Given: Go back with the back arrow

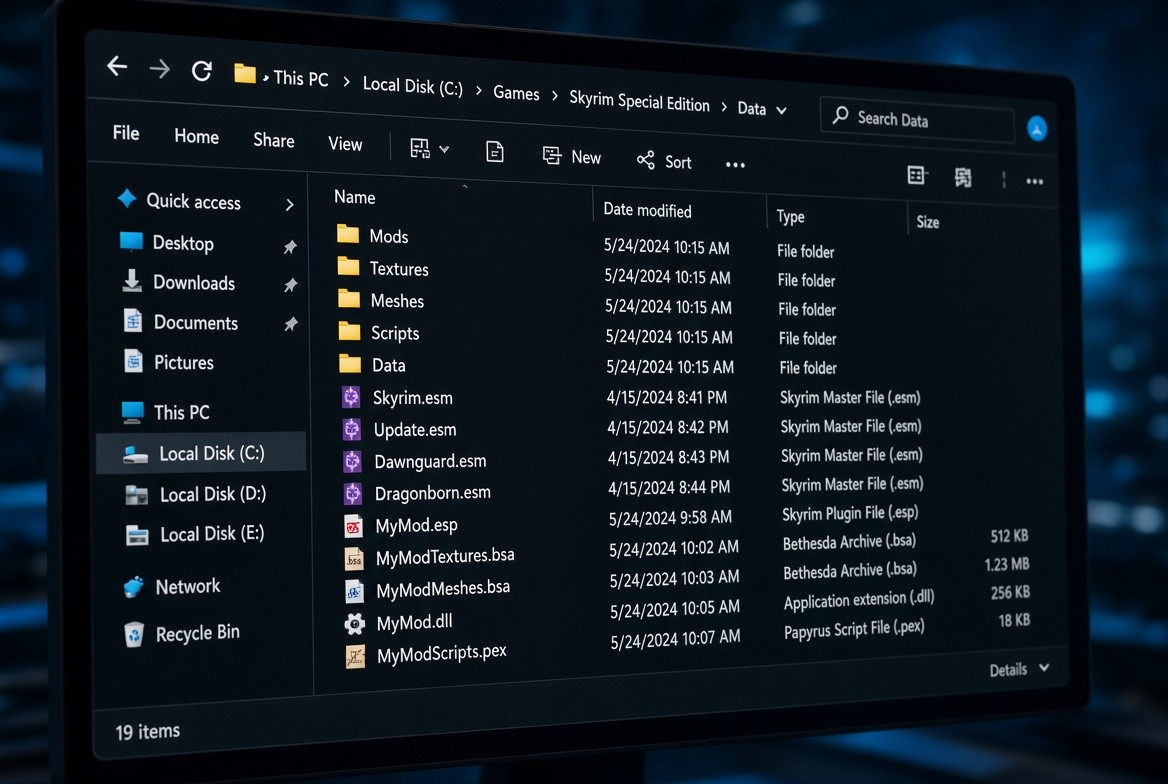Looking at the screenshot, I should (117, 66).
